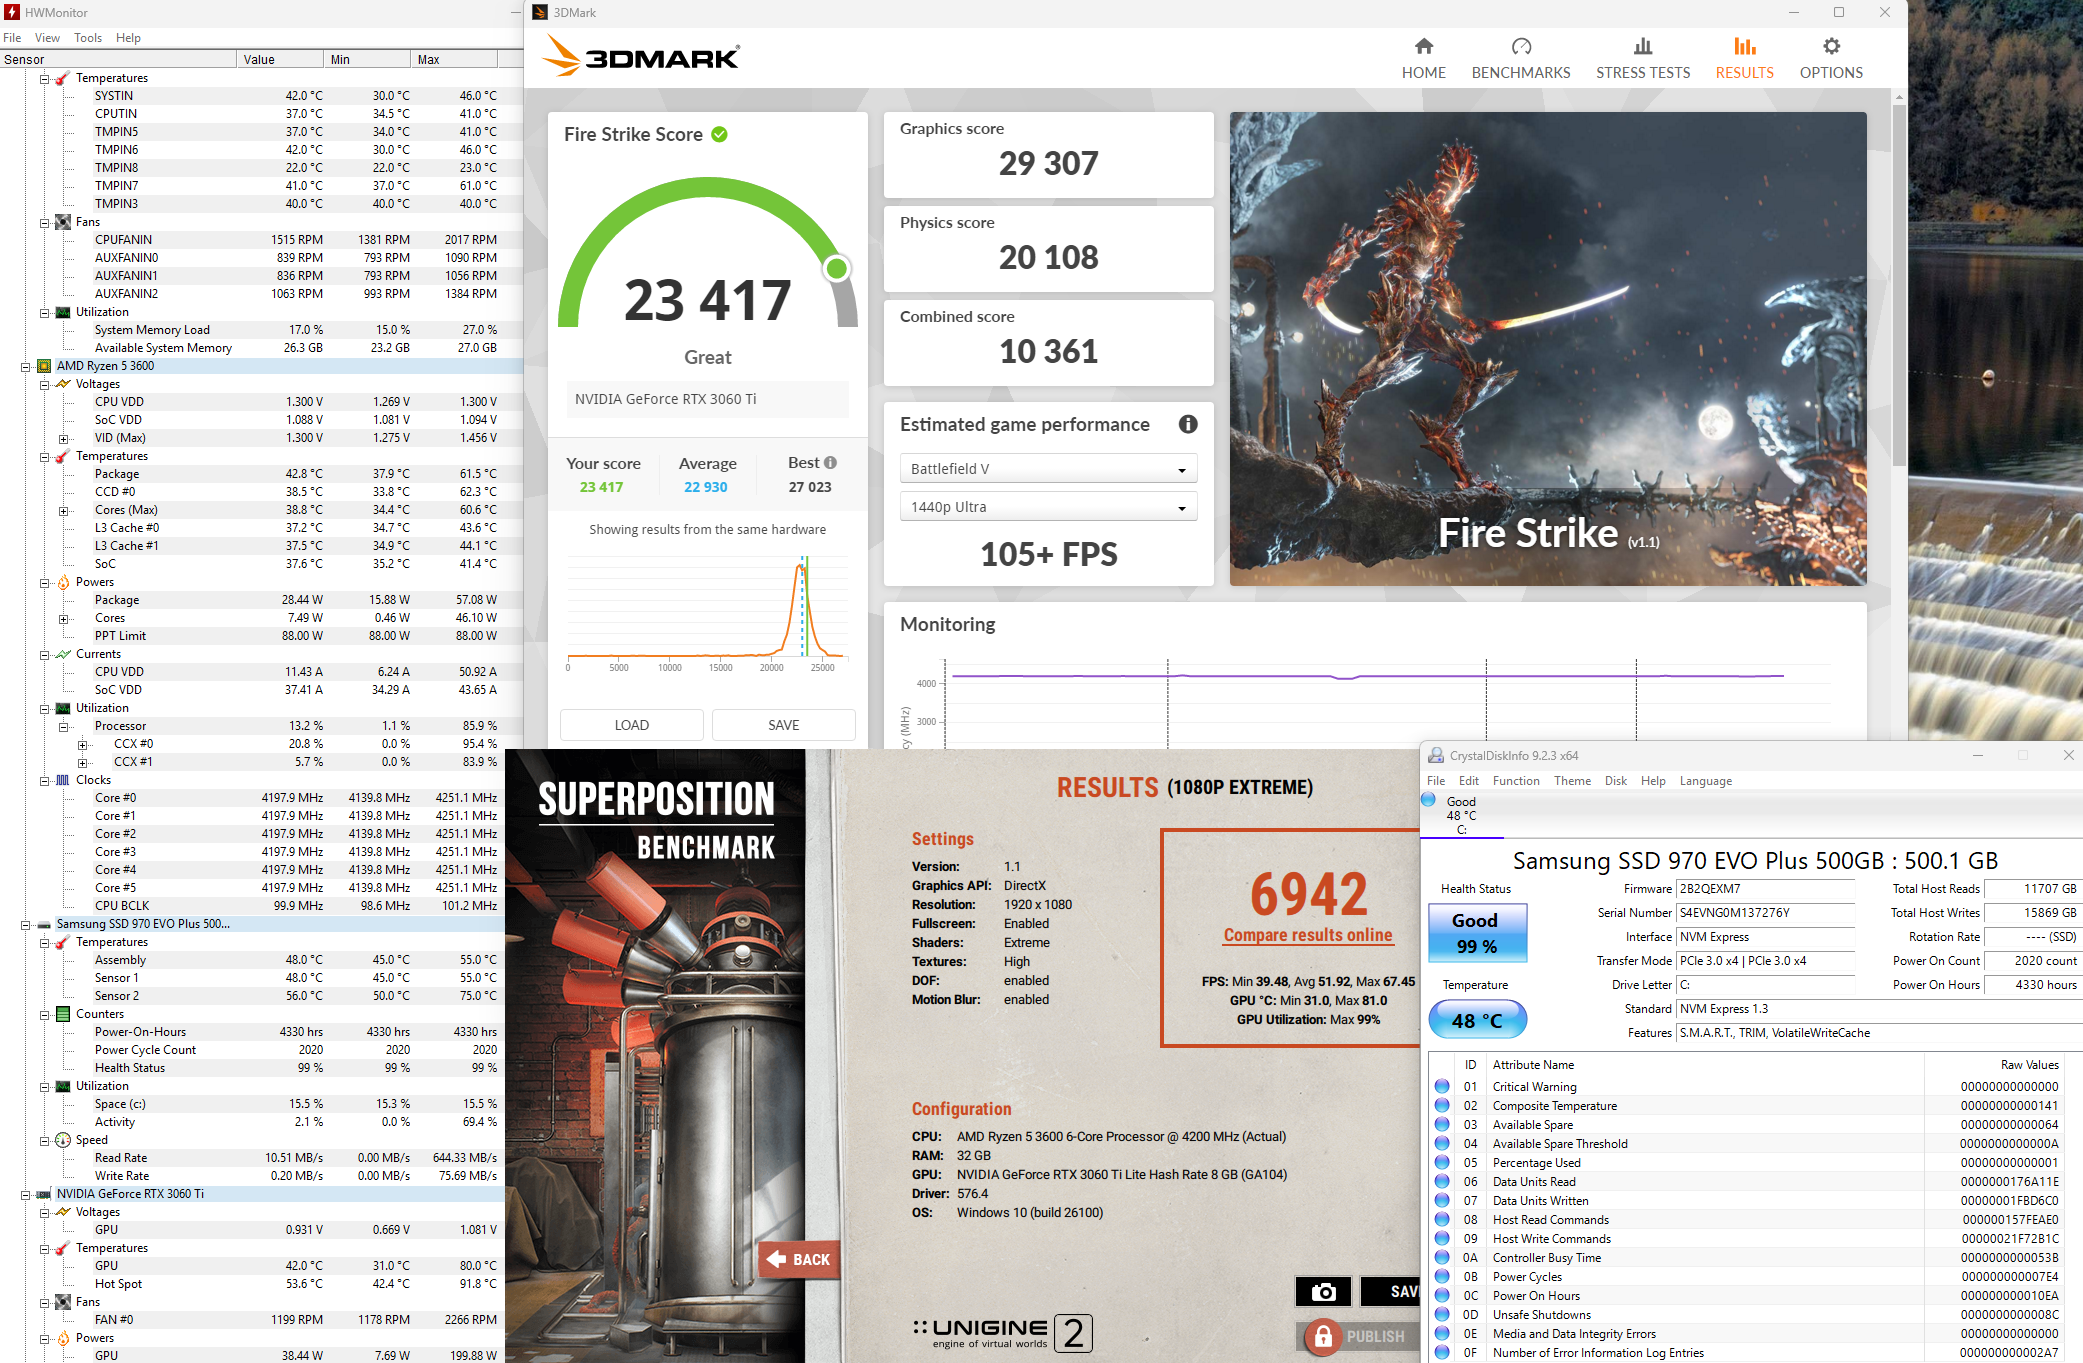Open CrystalDiskInfo Language menu
The height and width of the screenshot is (1363, 2083).
click(1706, 781)
